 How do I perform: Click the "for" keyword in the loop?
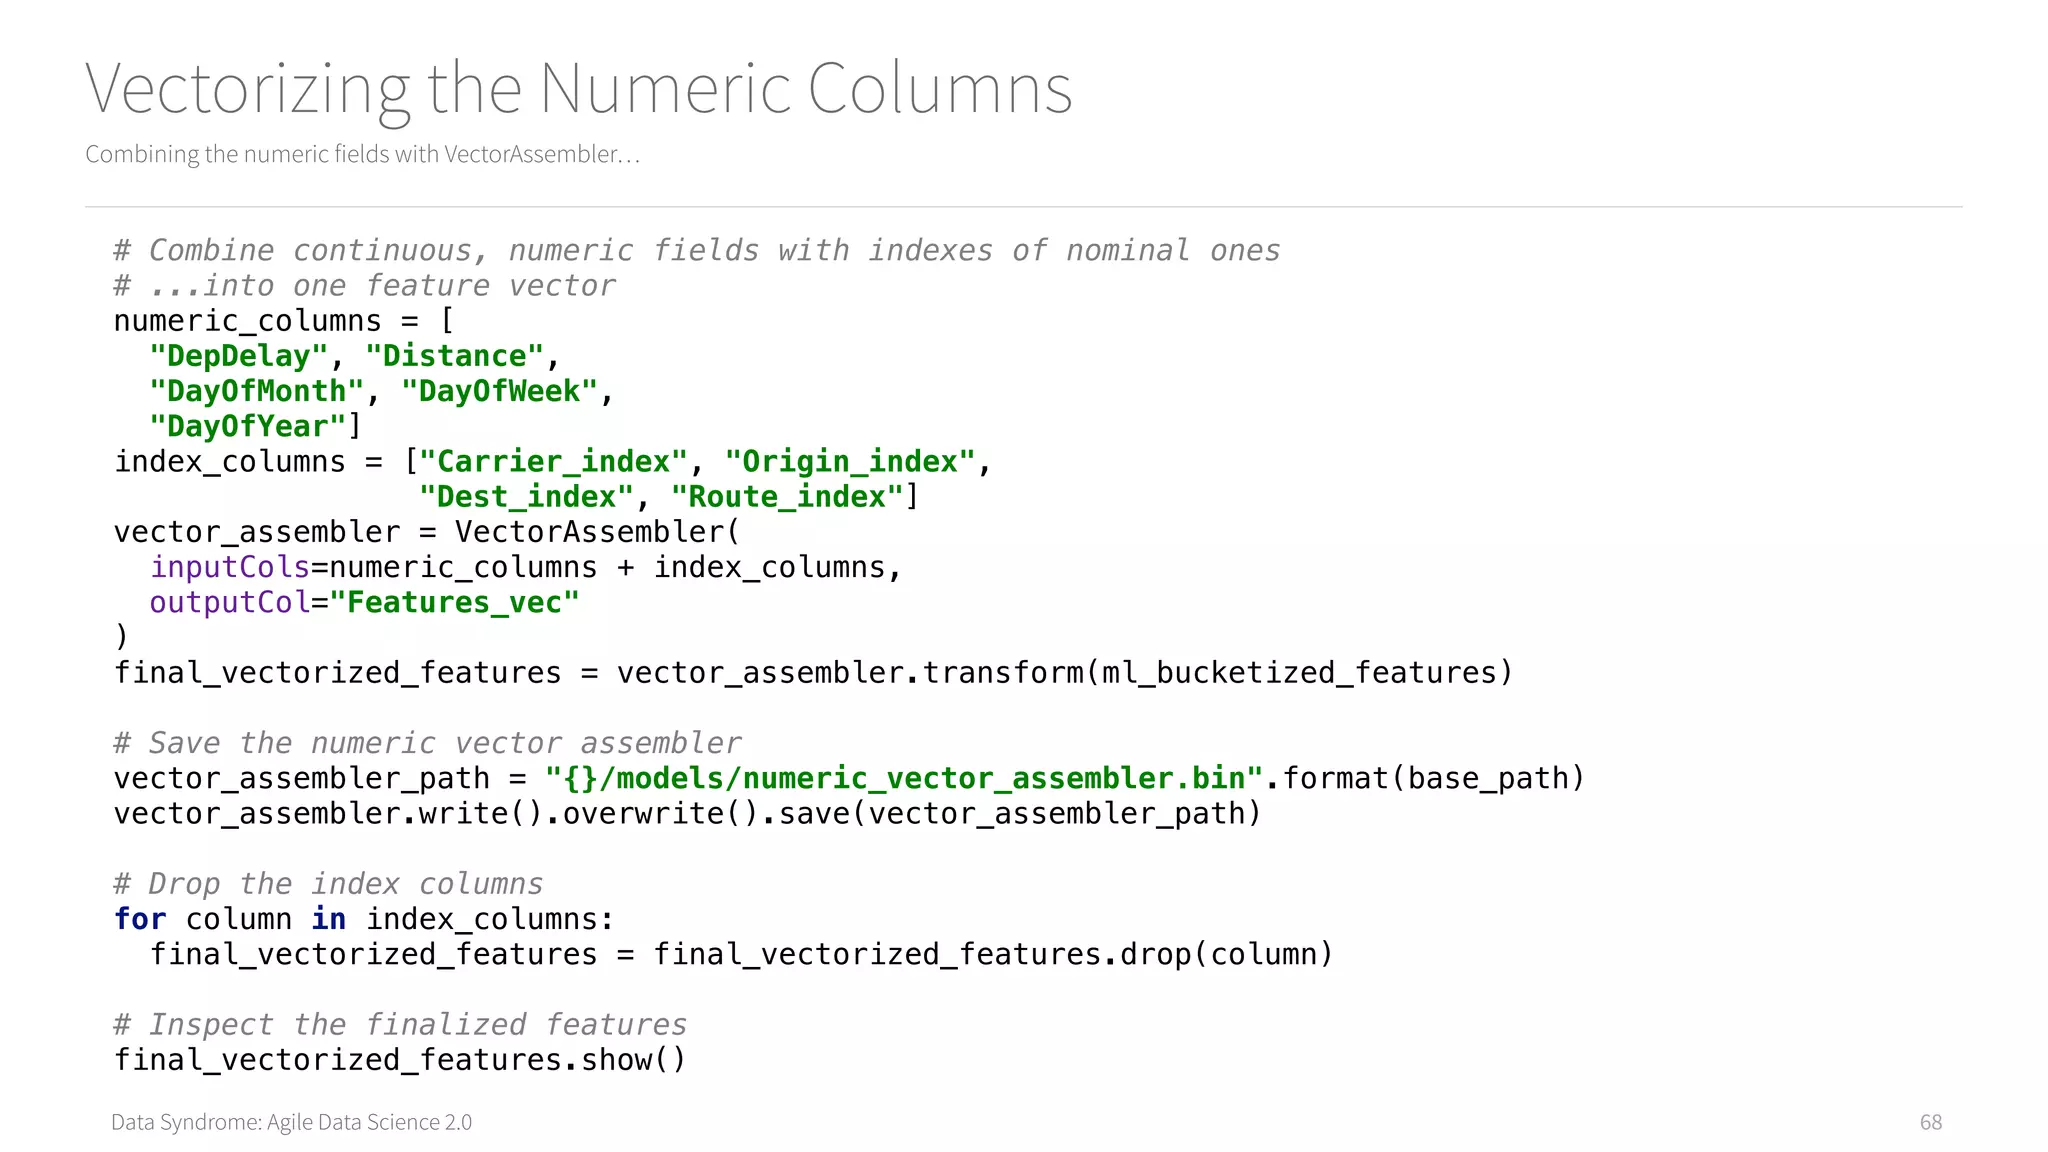pyautogui.click(x=140, y=919)
